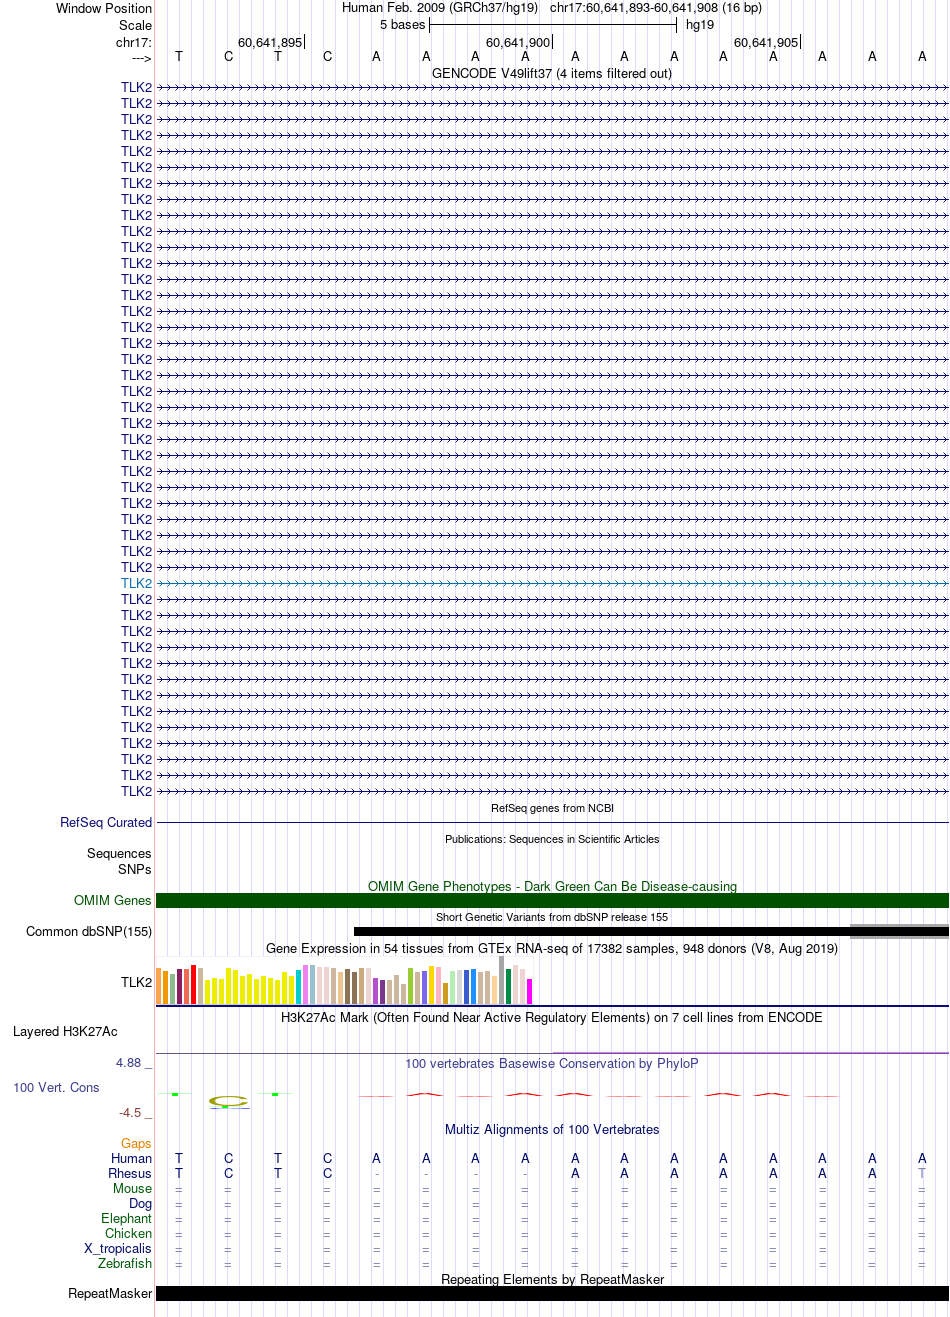
Task: Click position marker 60,641,900
Action: pyautogui.click(x=518, y=42)
